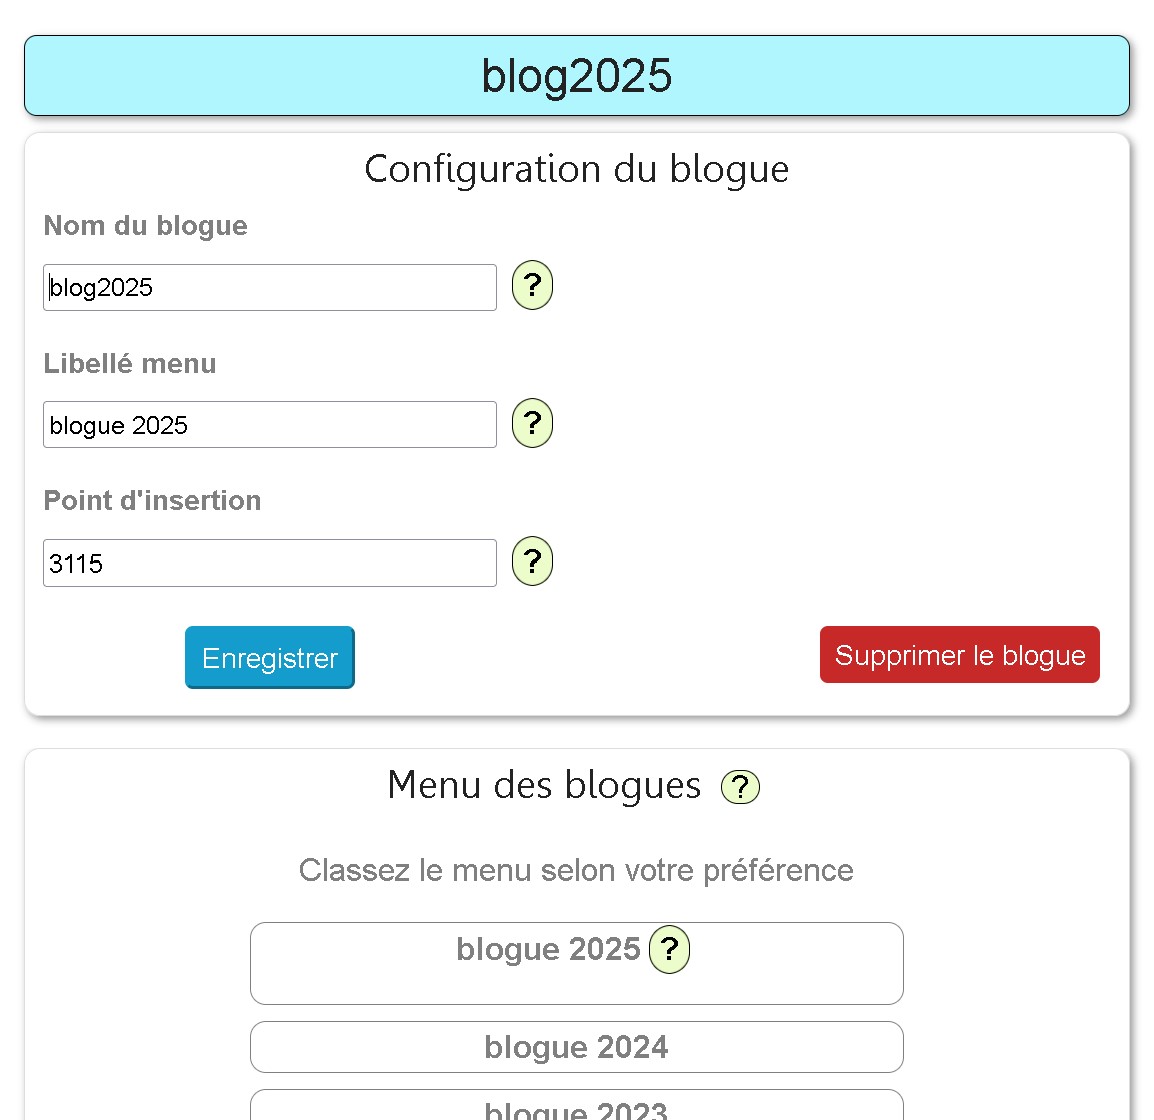
Task: Click the help icon next to Menu des blogues
Action: (740, 788)
